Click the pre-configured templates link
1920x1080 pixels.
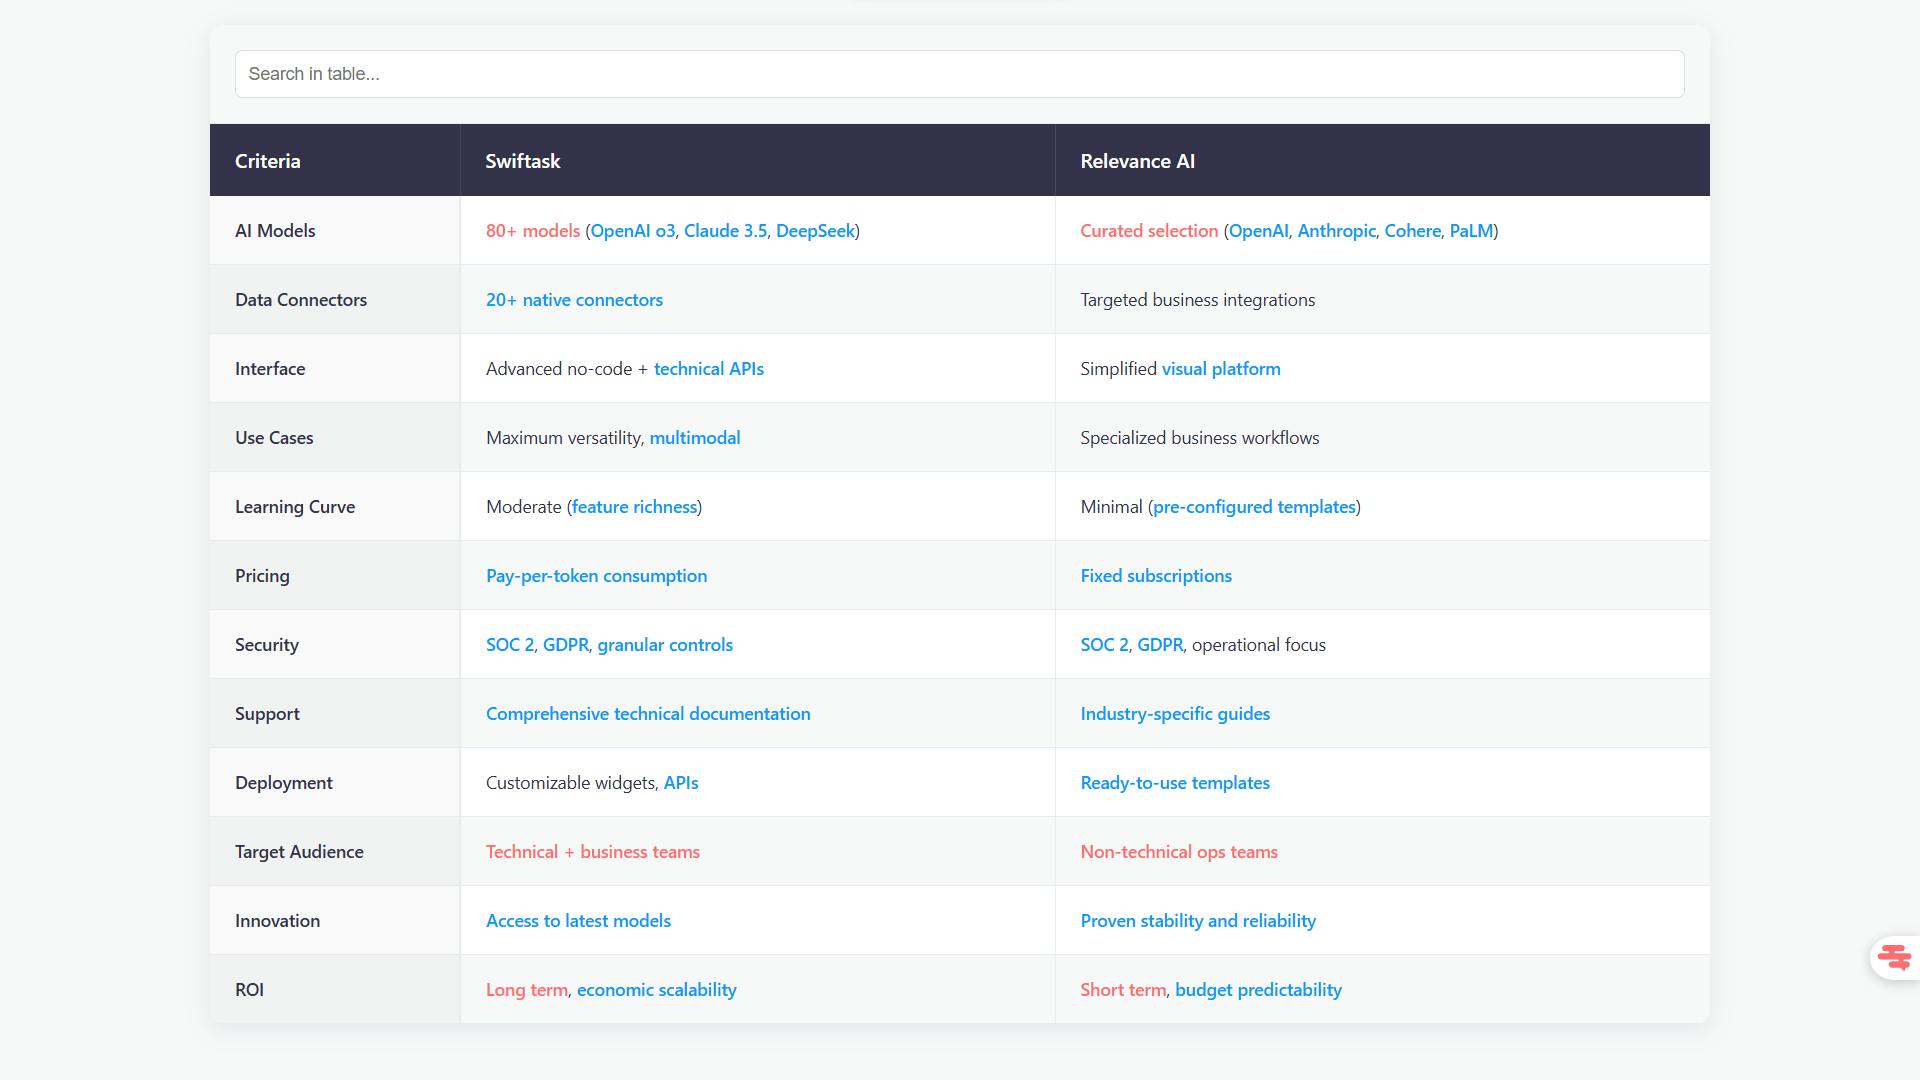pos(1254,507)
